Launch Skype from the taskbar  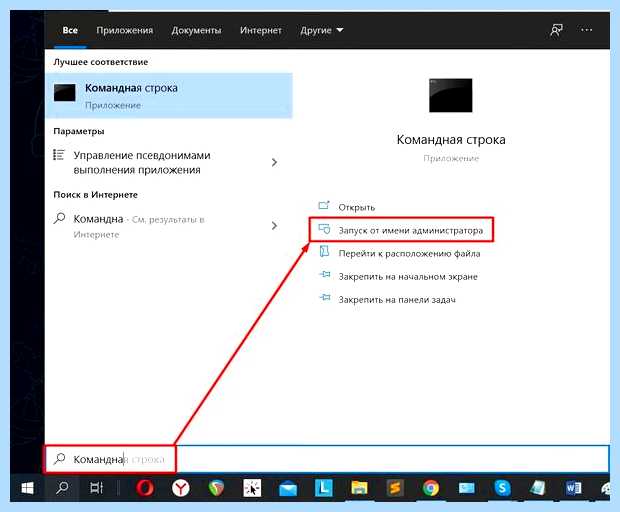502,488
